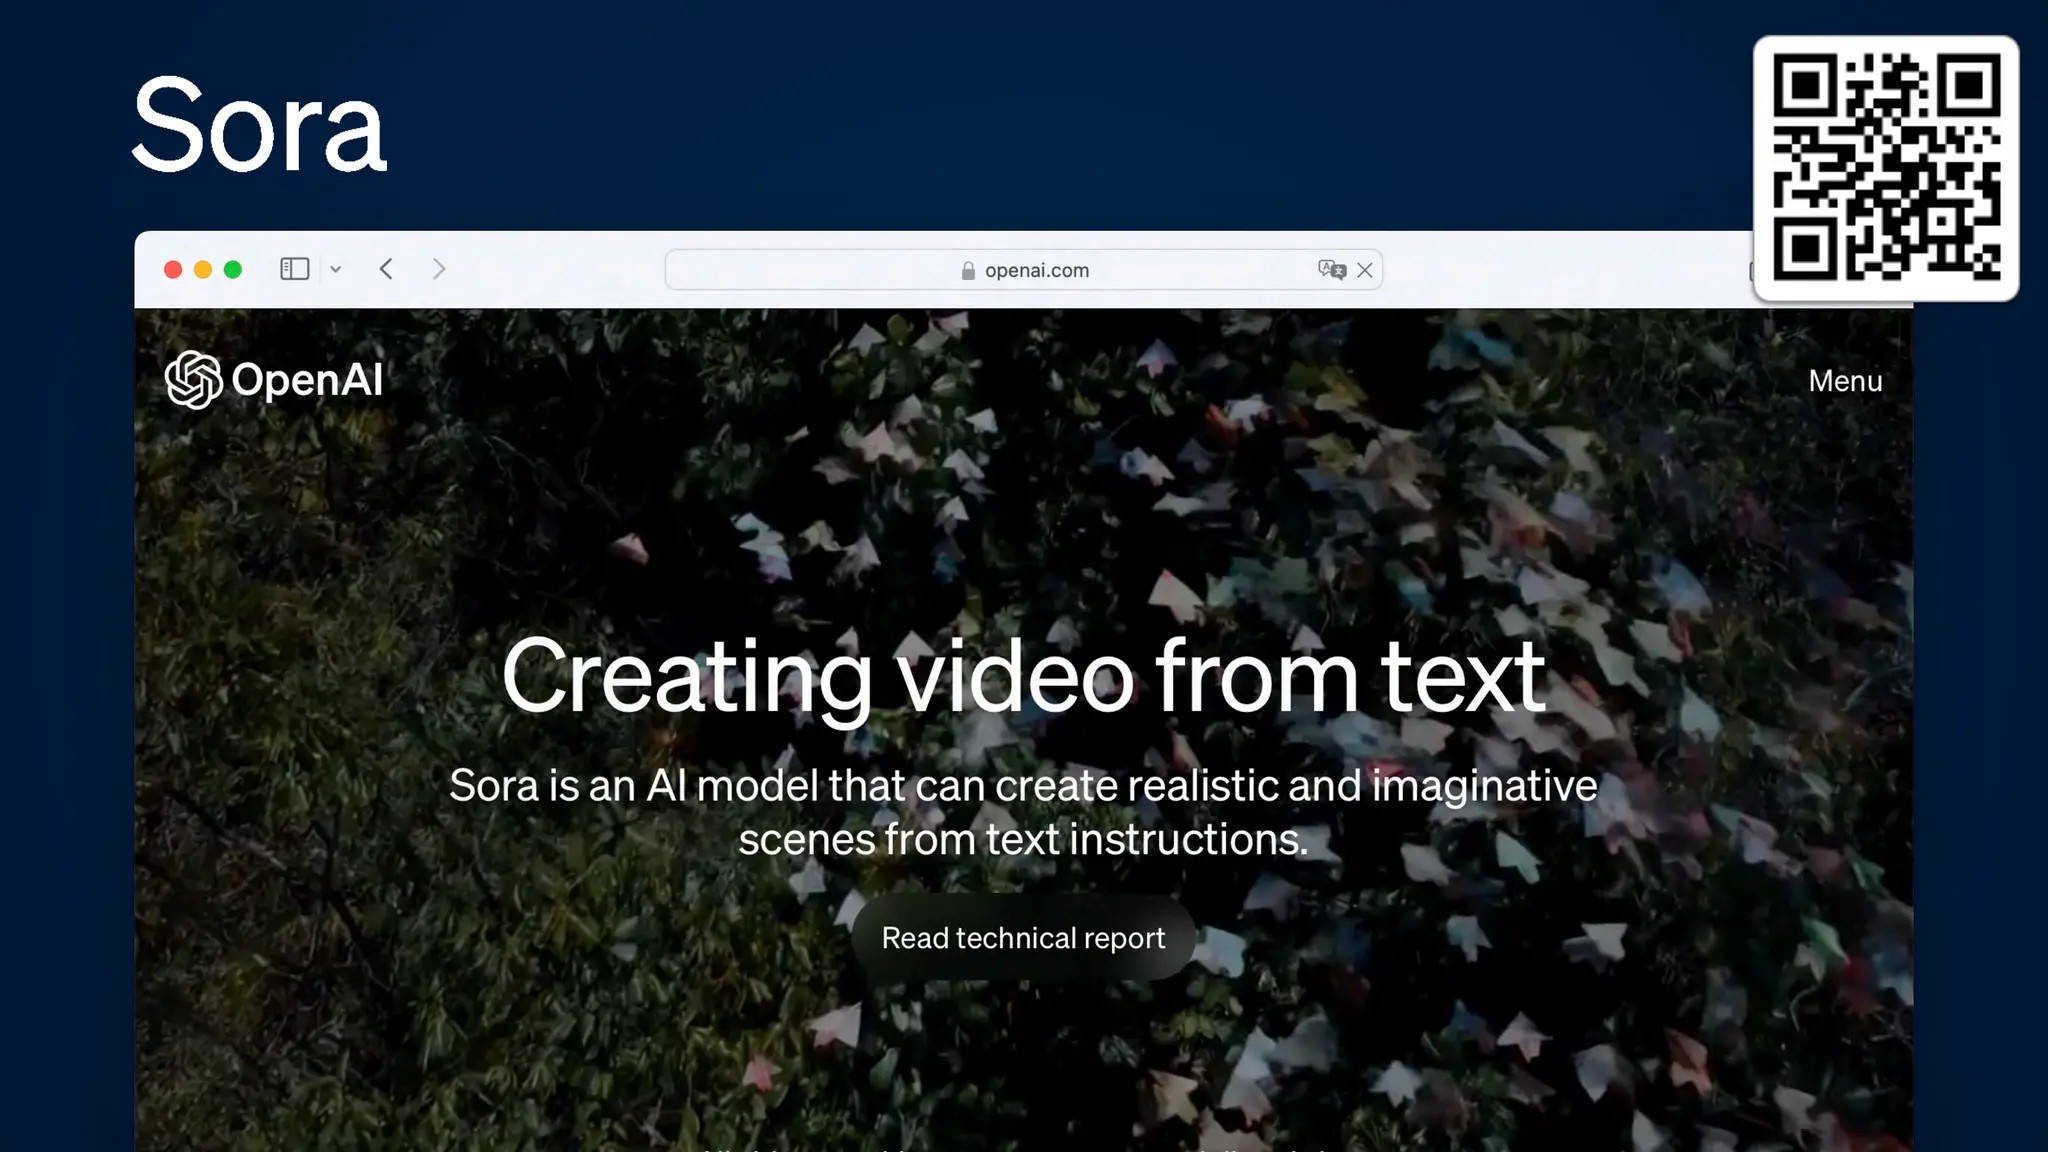Click the QR code image

pos(1886,168)
